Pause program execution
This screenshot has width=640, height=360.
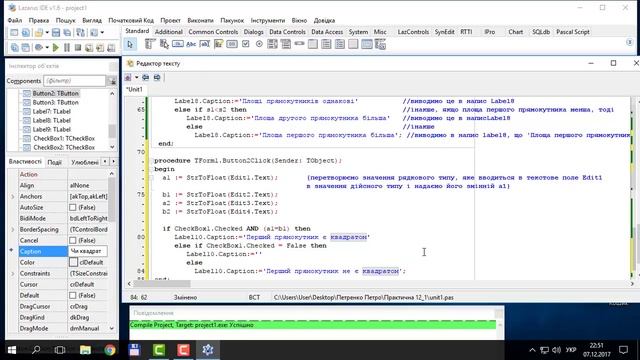click(x=67, y=48)
